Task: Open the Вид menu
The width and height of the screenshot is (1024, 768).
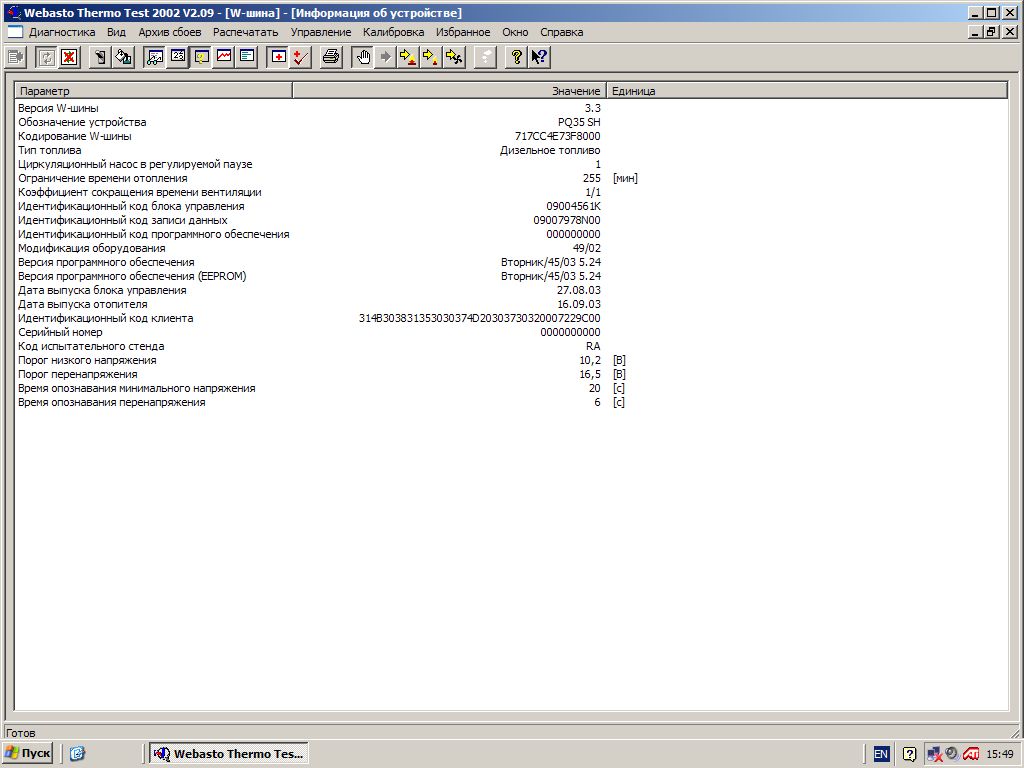Action: click(x=116, y=32)
